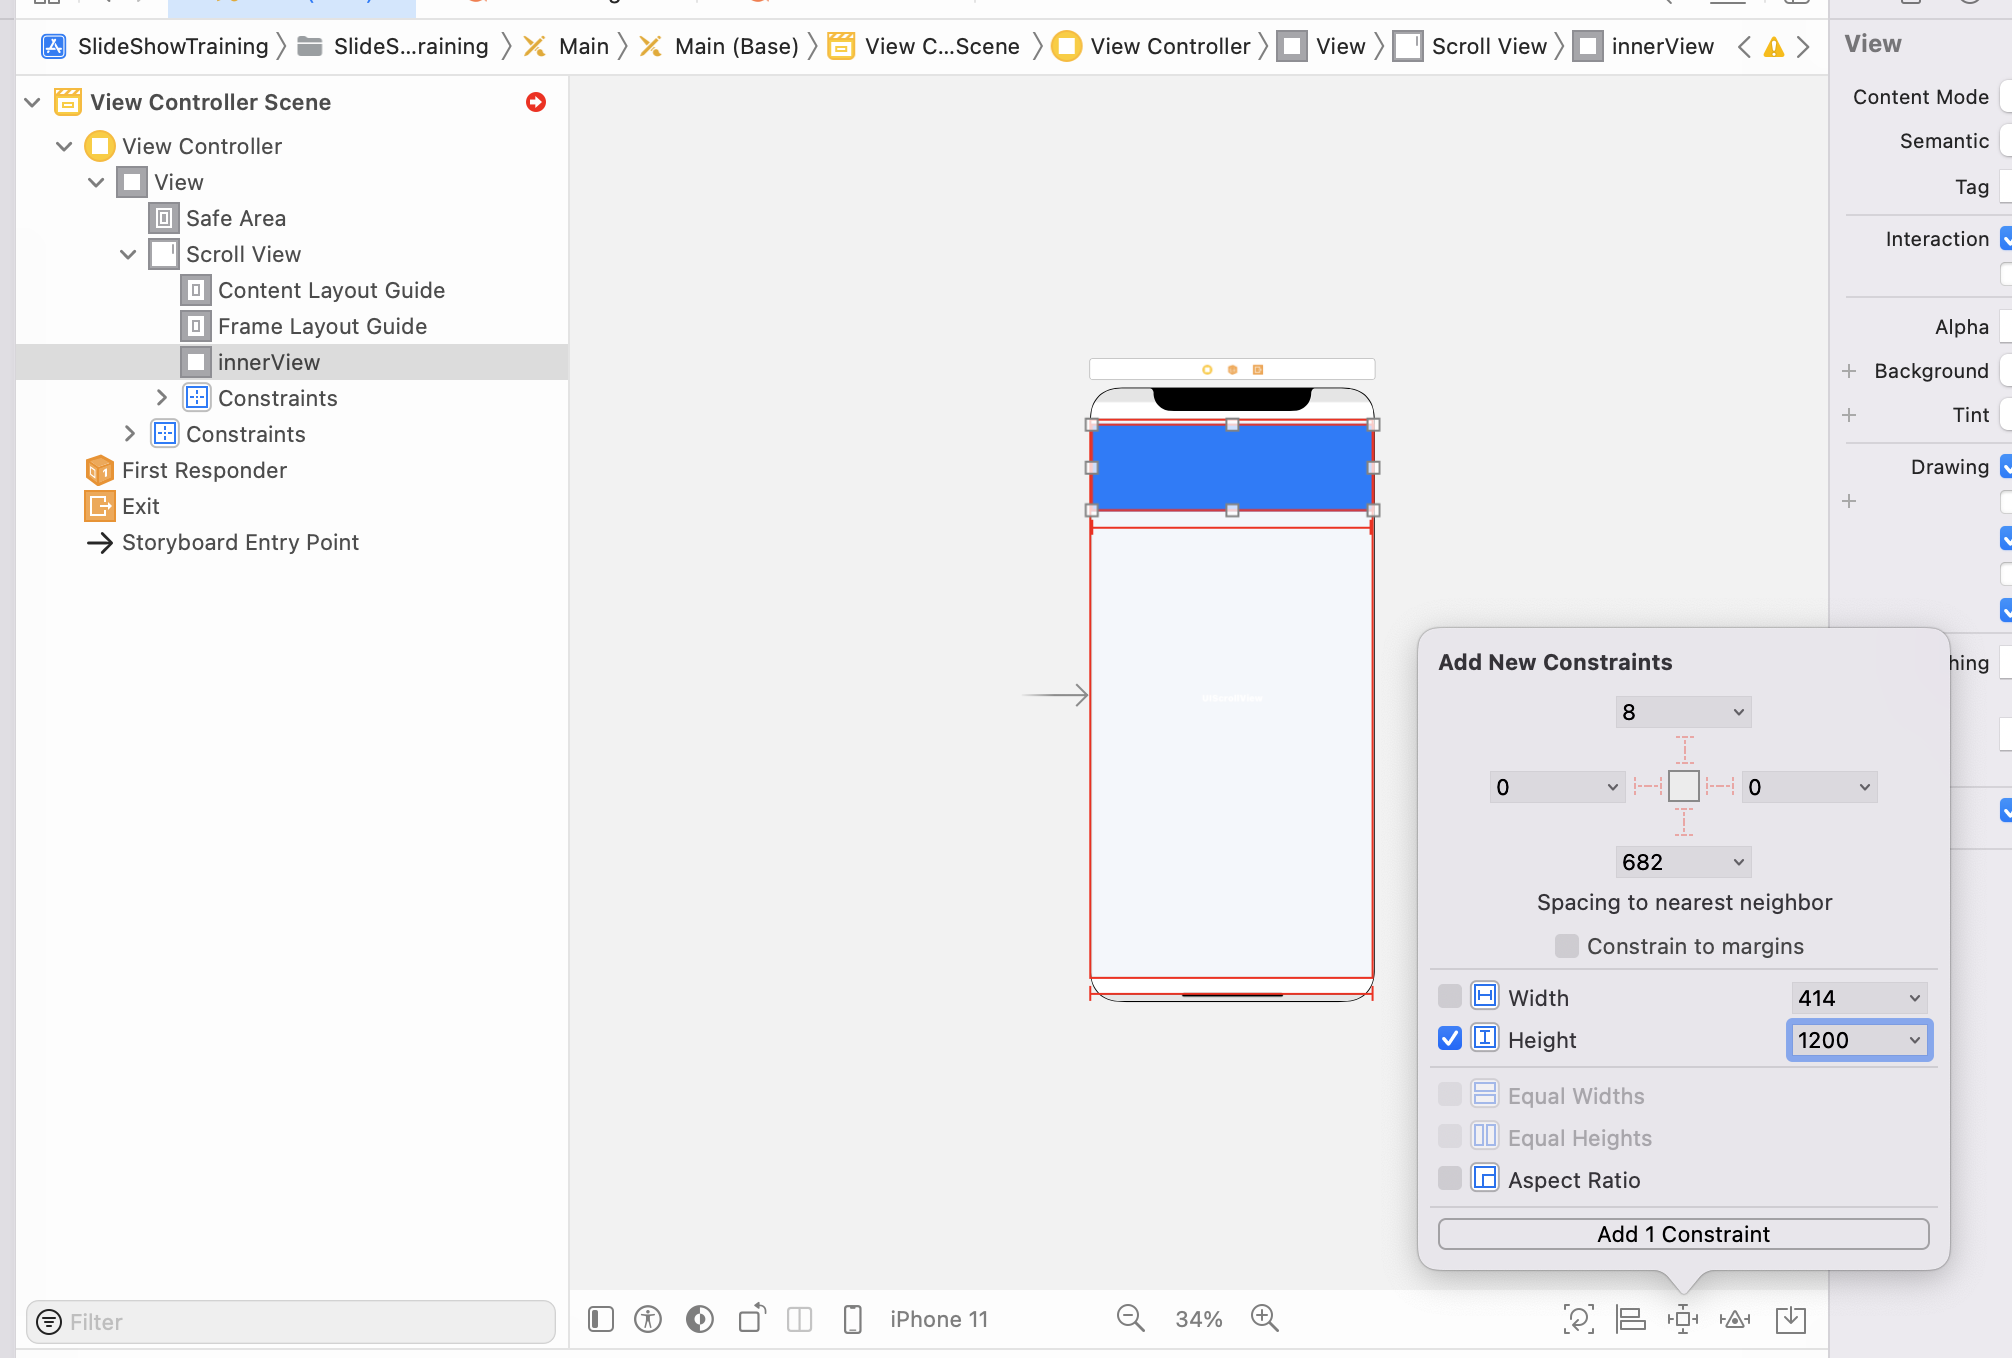The image size is (2012, 1358).
Task: Enable the Width constraint checkbox
Action: [x=1450, y=997]
